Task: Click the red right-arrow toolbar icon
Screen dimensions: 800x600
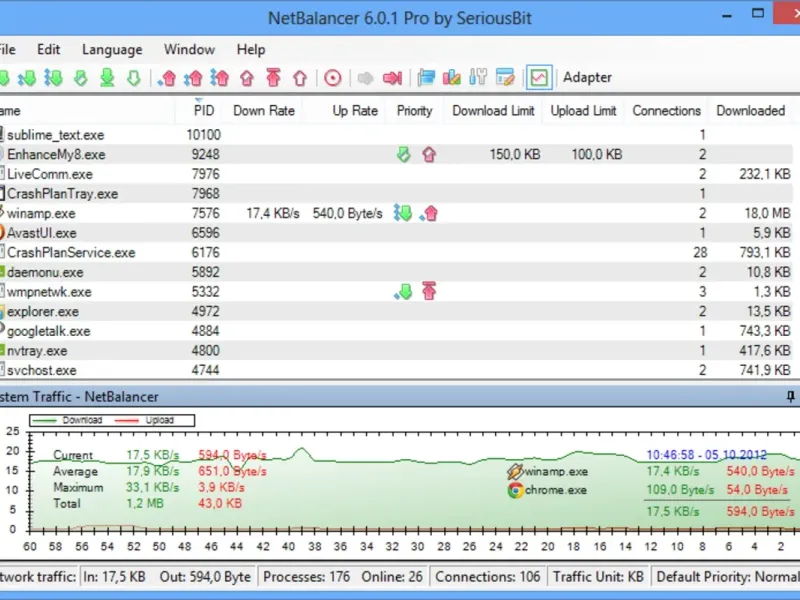Action: pos(392,77)
